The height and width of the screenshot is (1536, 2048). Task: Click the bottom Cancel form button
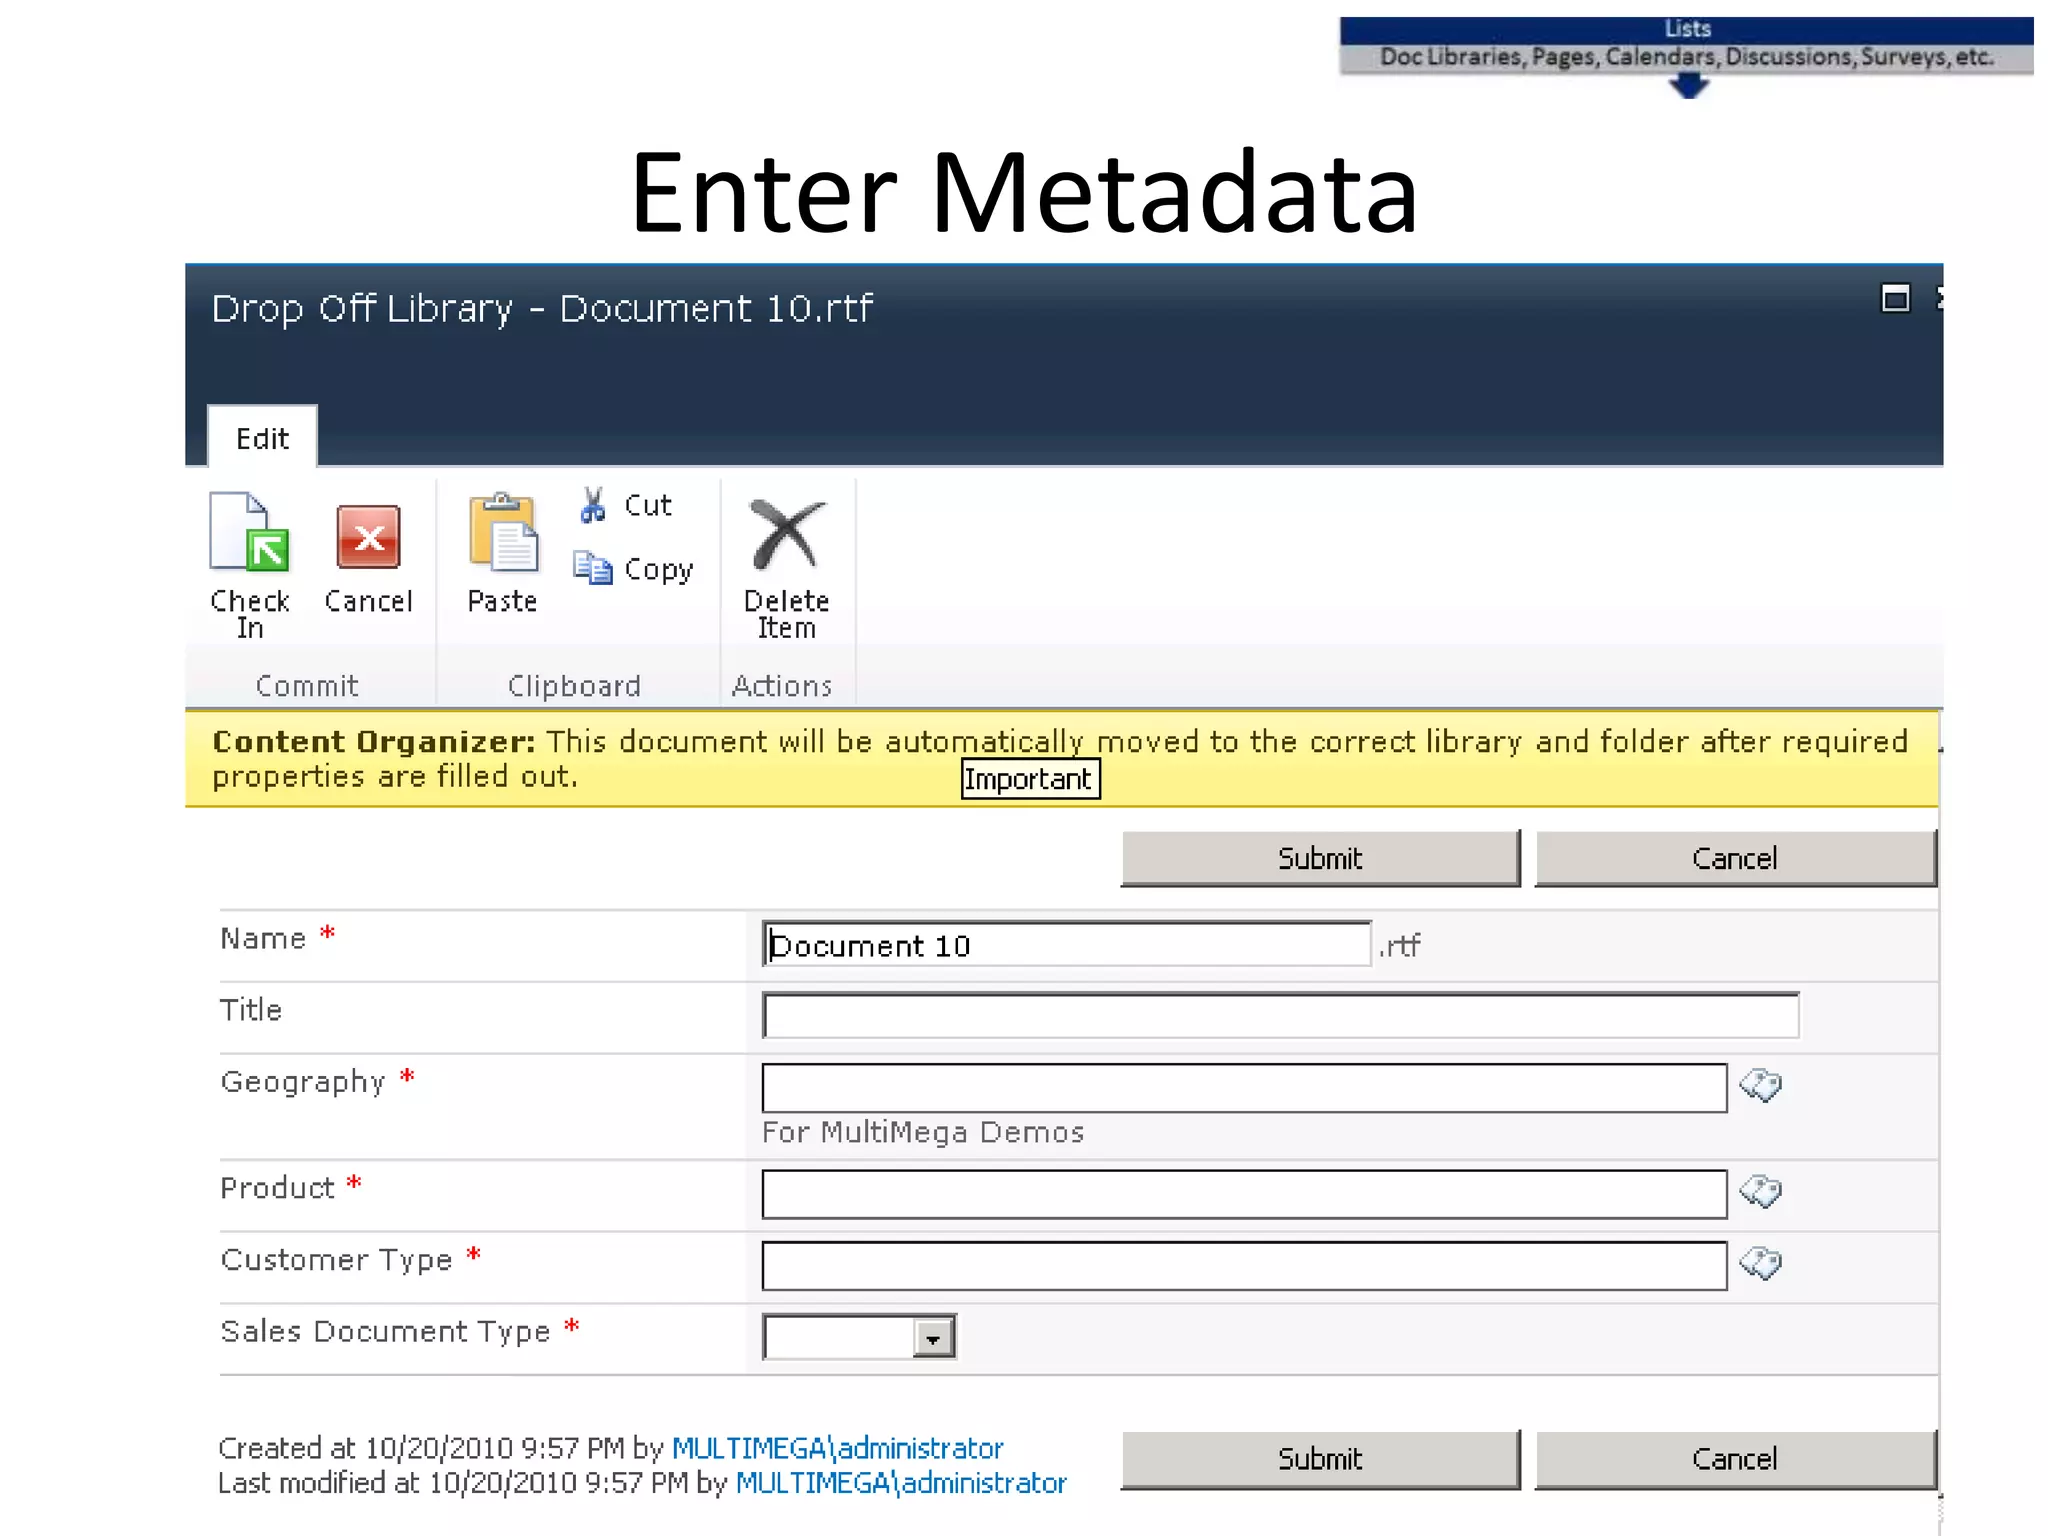coord(1735,1459)
